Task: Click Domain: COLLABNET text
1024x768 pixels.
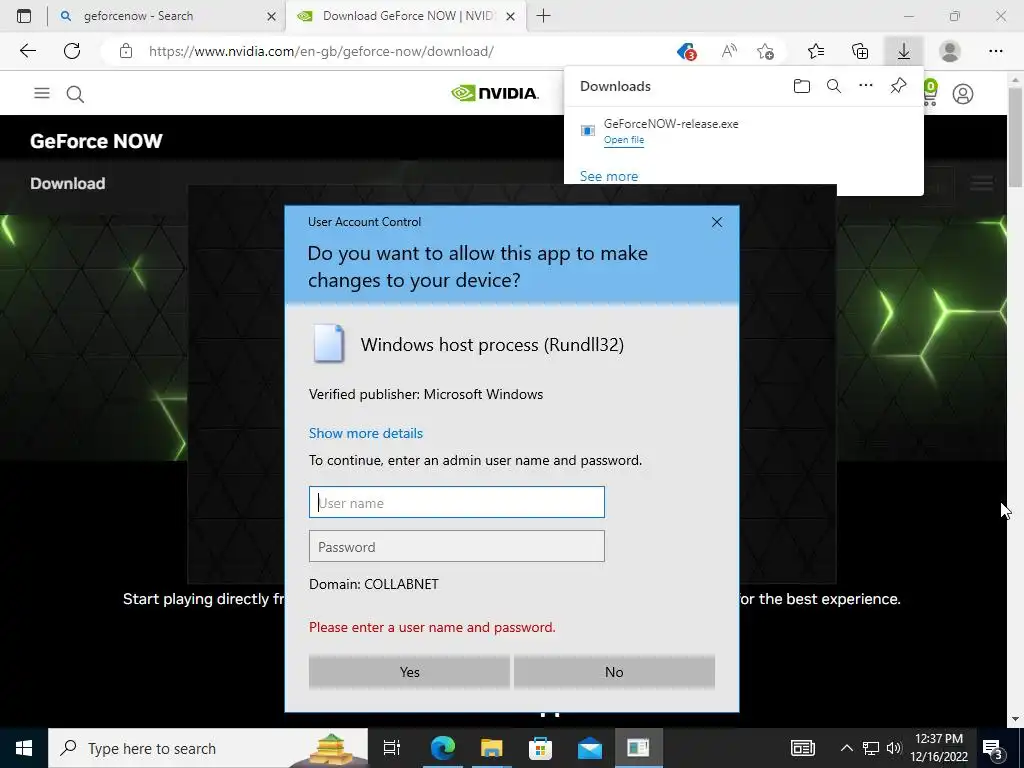Action: 374,584
